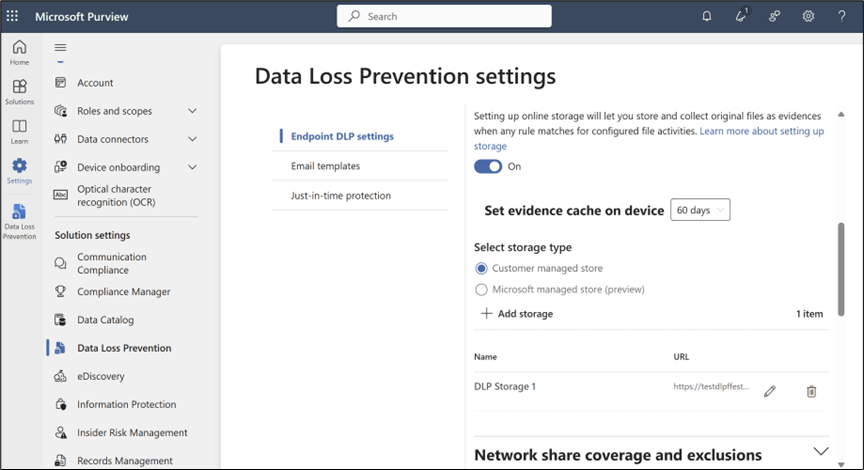Click the Data Catalog icon
Screen dimensions: 864x470
[x=61, y=320]
